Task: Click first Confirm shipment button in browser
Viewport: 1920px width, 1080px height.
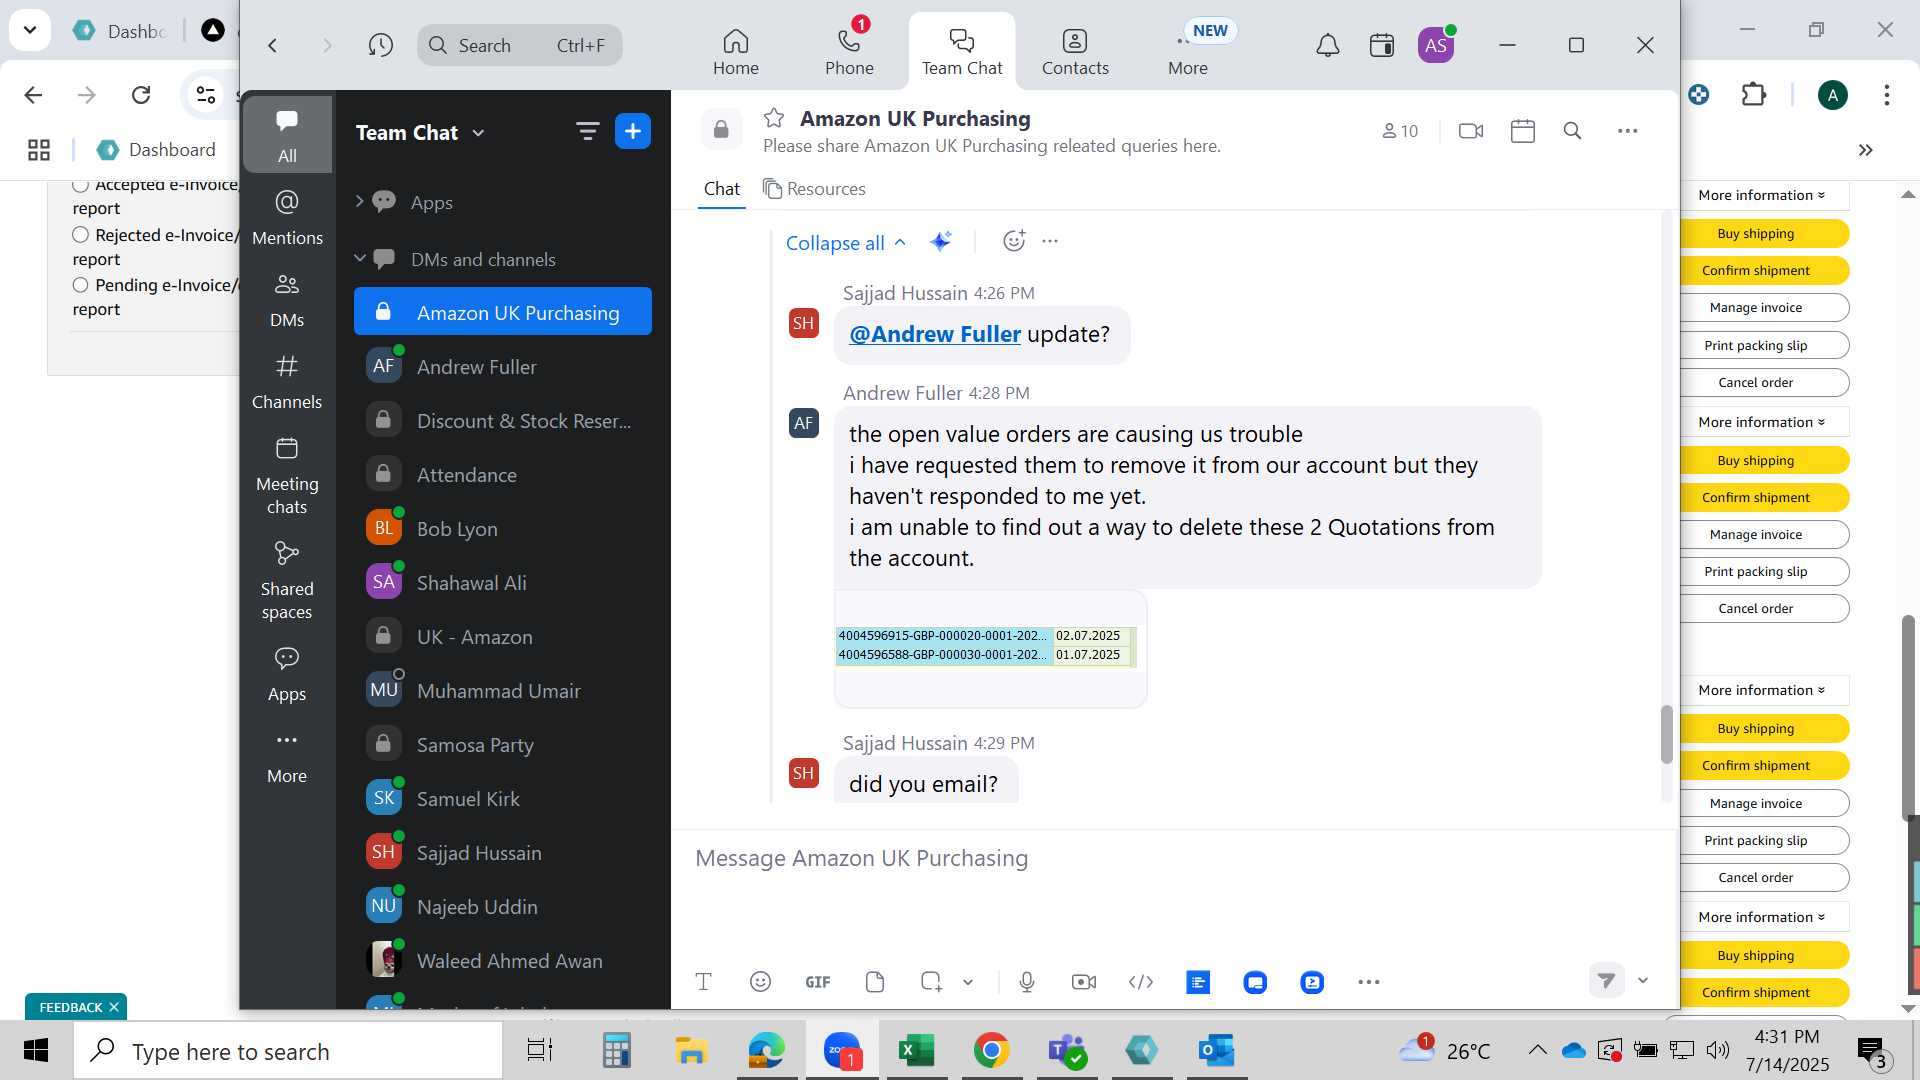Action: click(1756, 270)
